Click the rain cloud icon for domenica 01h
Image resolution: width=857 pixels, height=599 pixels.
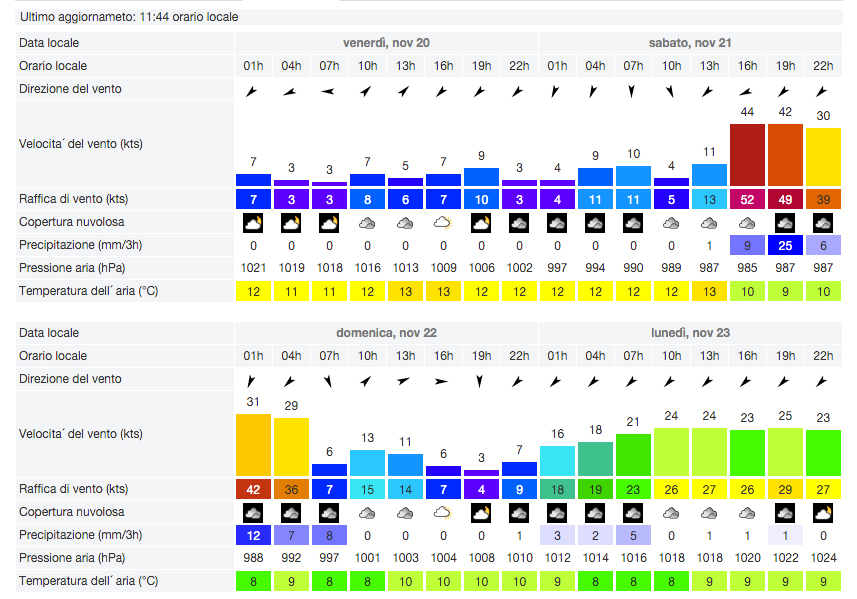[x=253, y=513]
